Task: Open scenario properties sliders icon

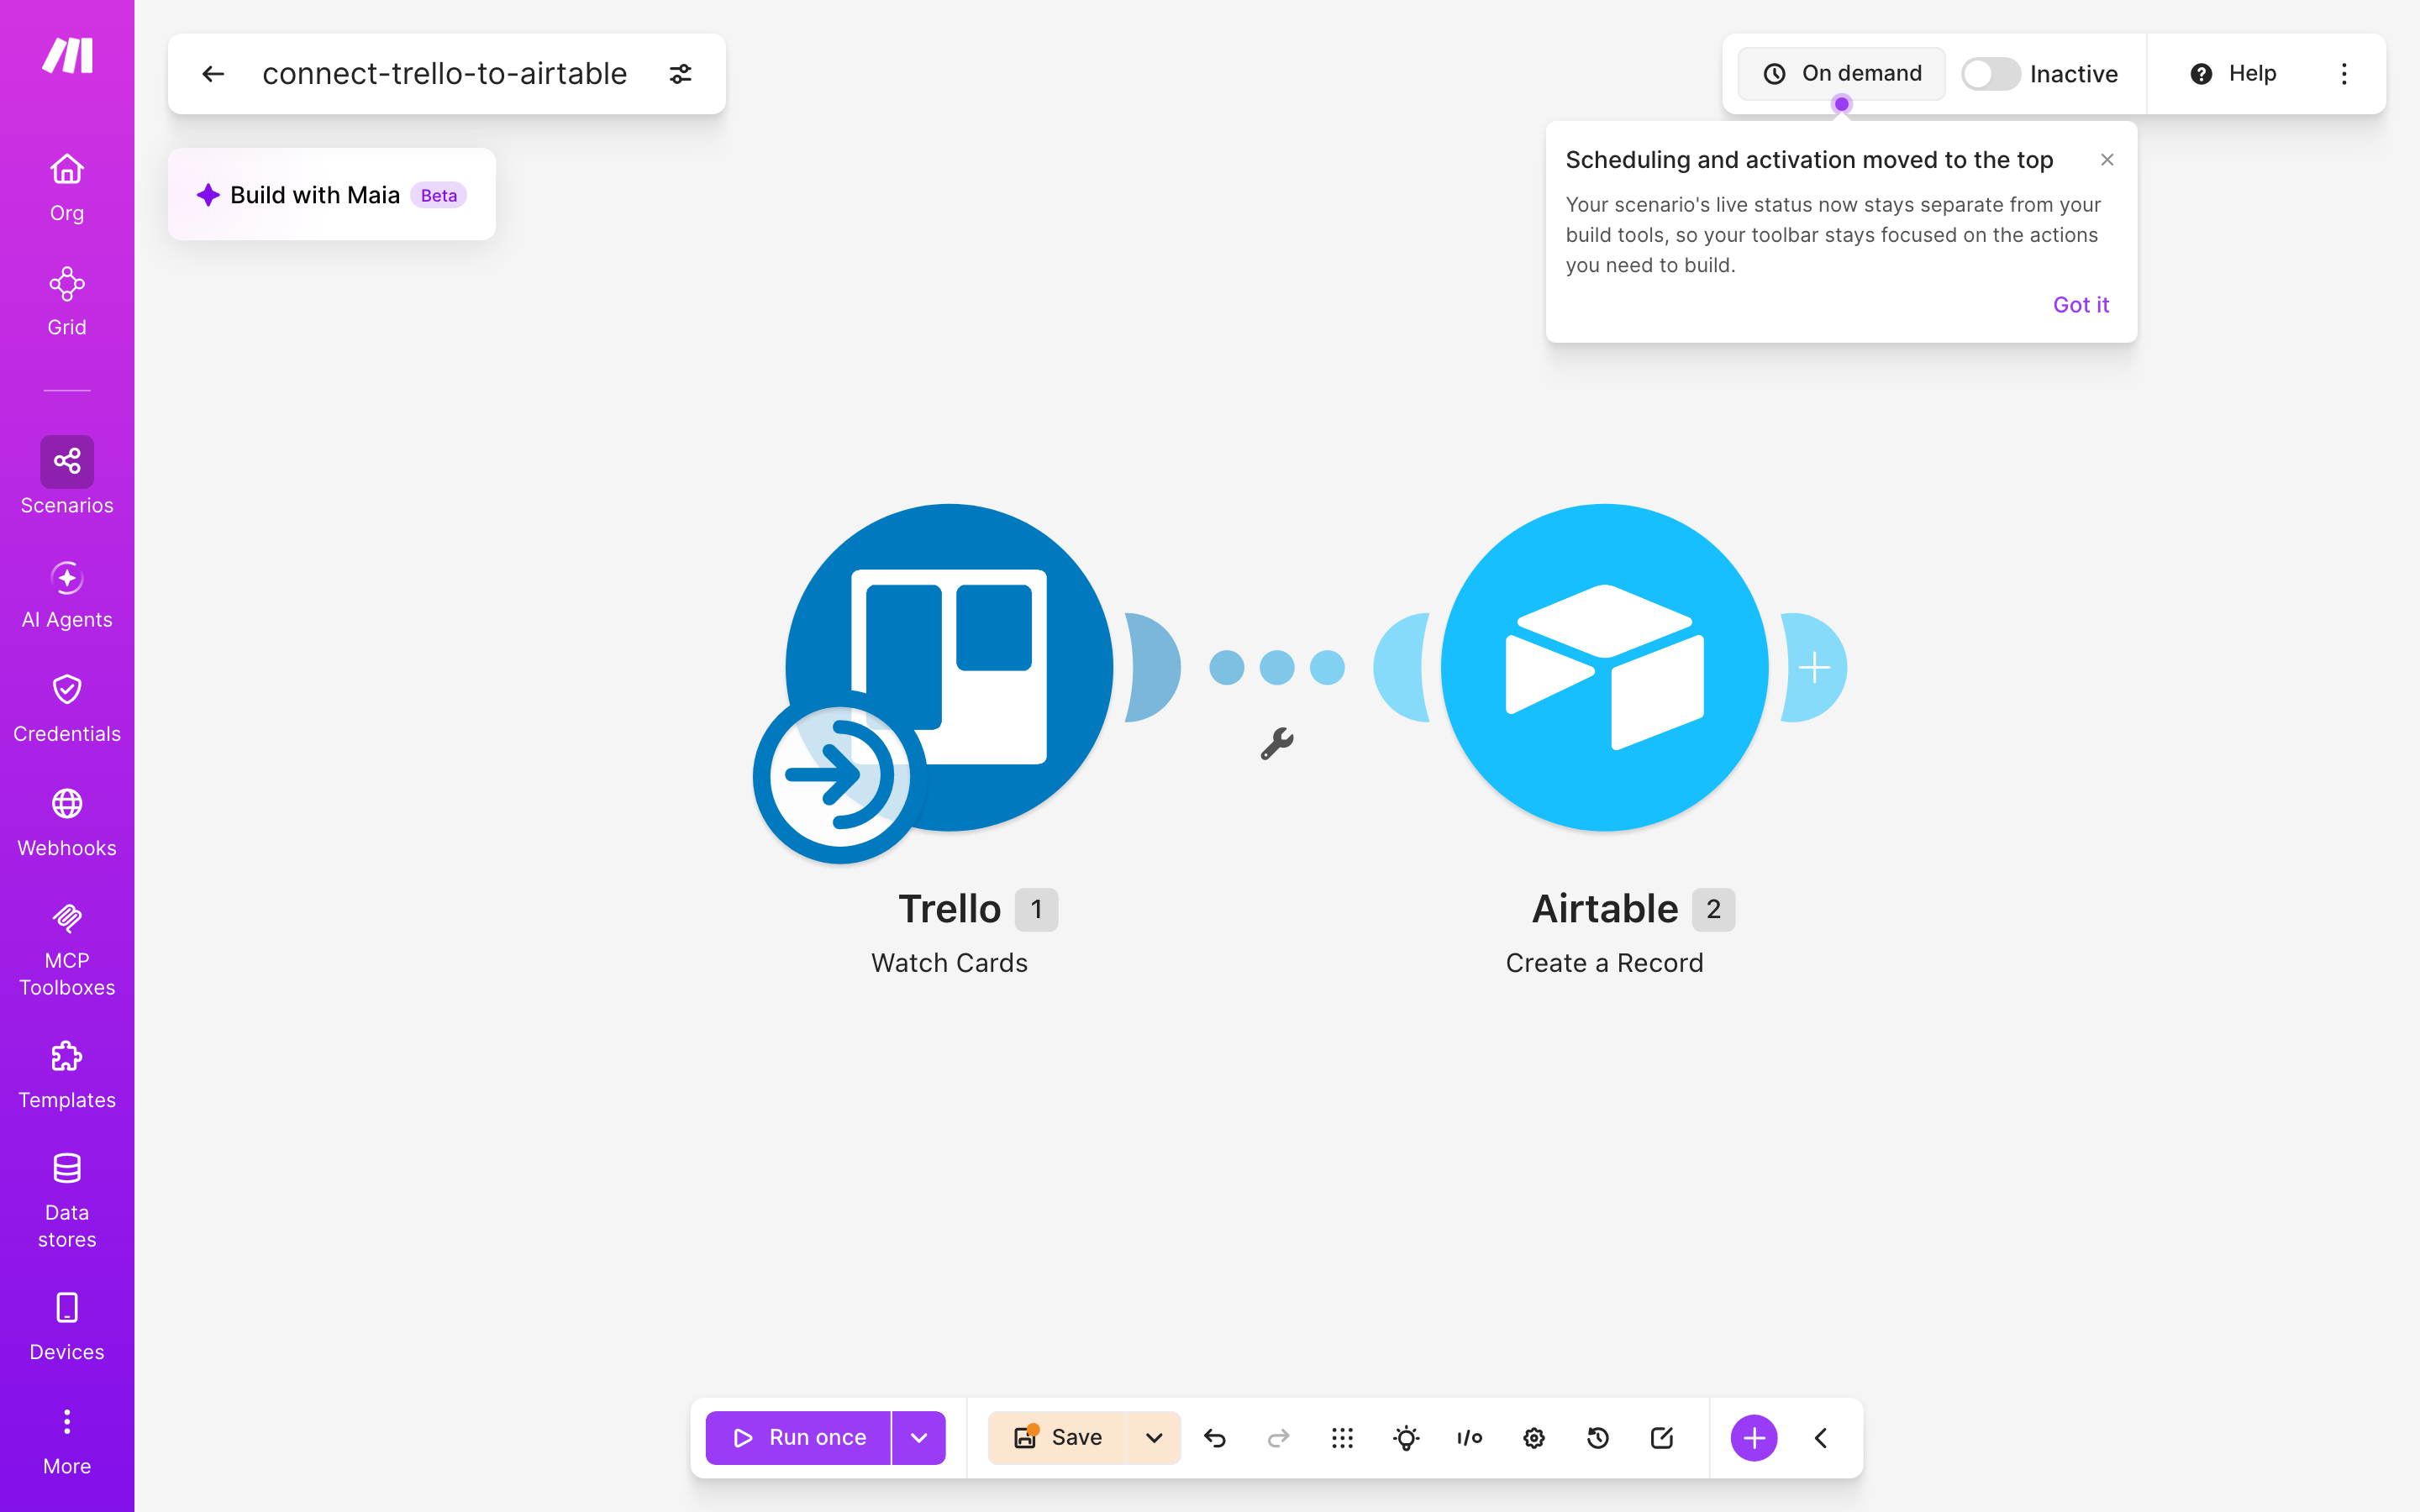Action: coord(681,74)
